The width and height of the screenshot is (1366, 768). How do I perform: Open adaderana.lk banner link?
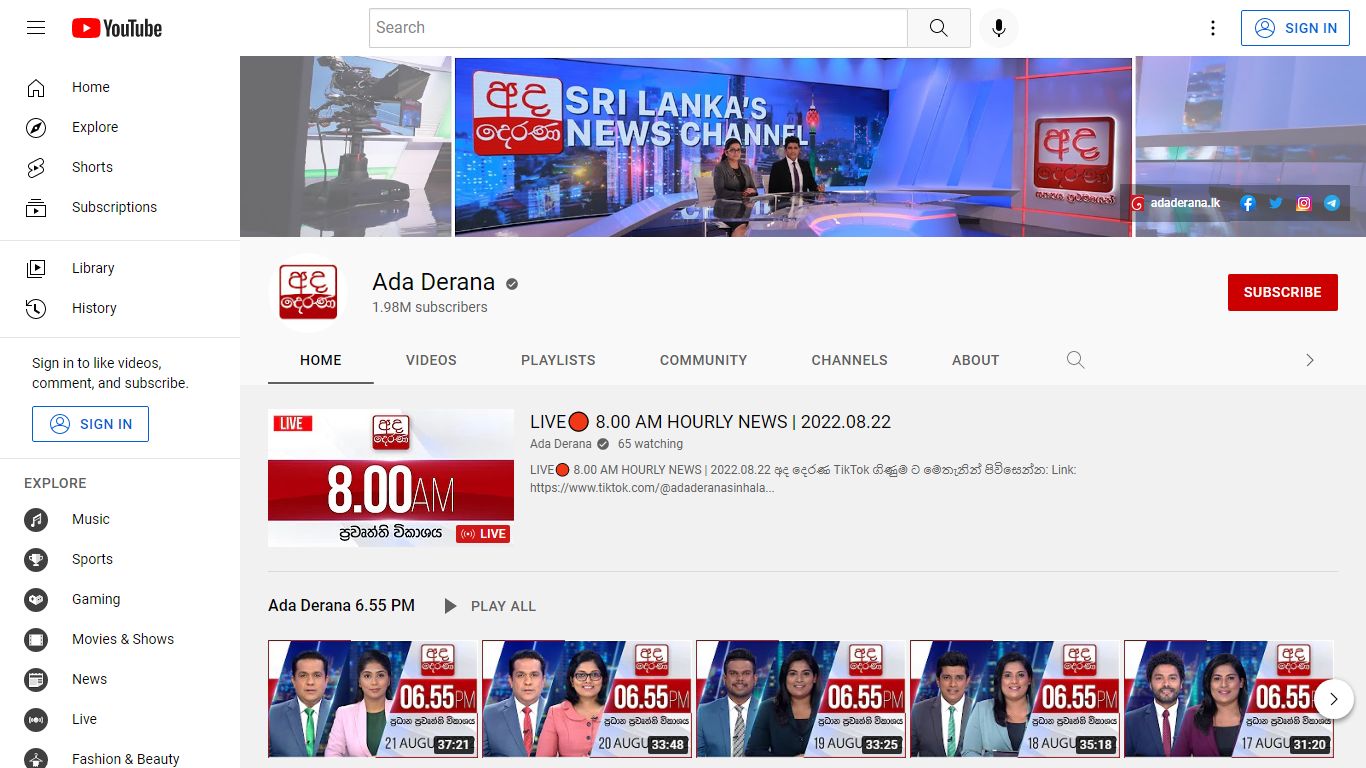click(1176, 203)
